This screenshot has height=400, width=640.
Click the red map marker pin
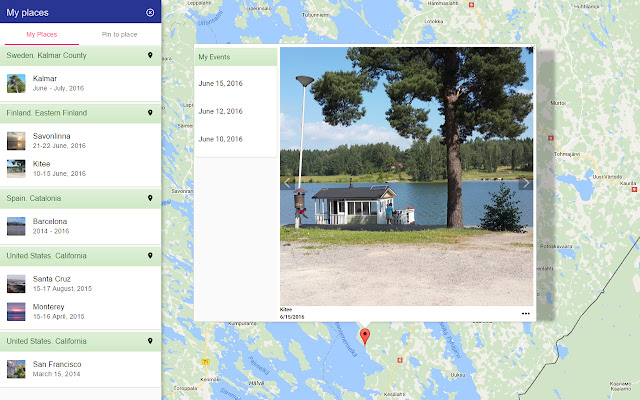(x=365, y=336)
